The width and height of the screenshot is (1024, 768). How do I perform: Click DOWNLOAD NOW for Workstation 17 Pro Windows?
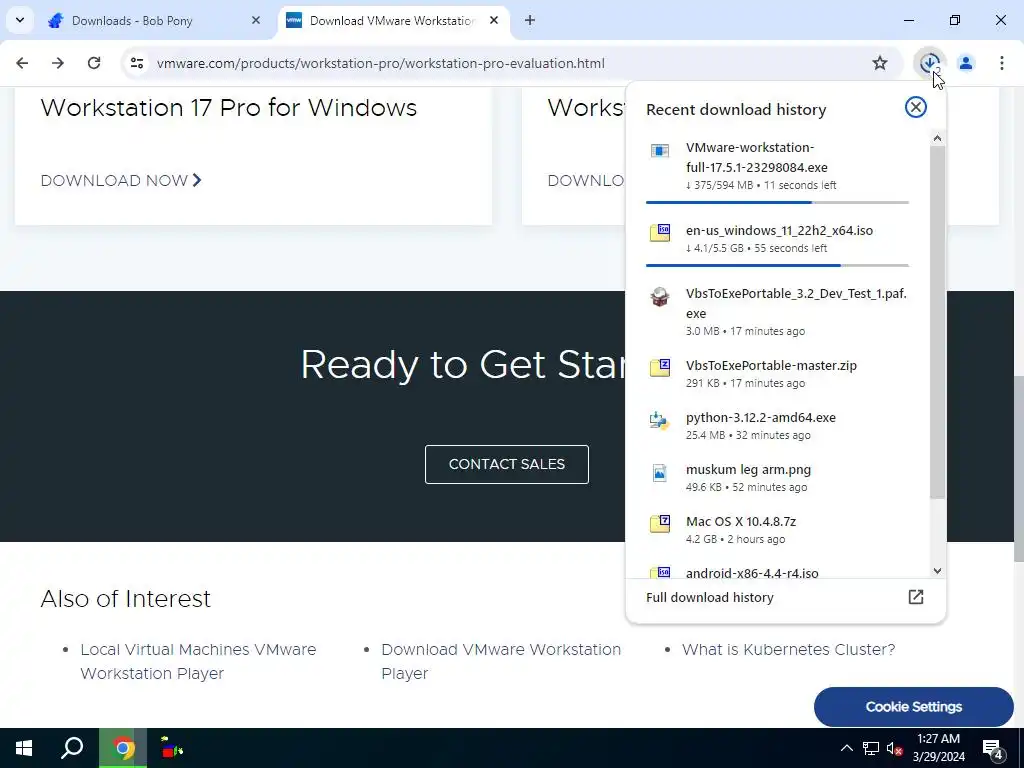tap(121, 180)
